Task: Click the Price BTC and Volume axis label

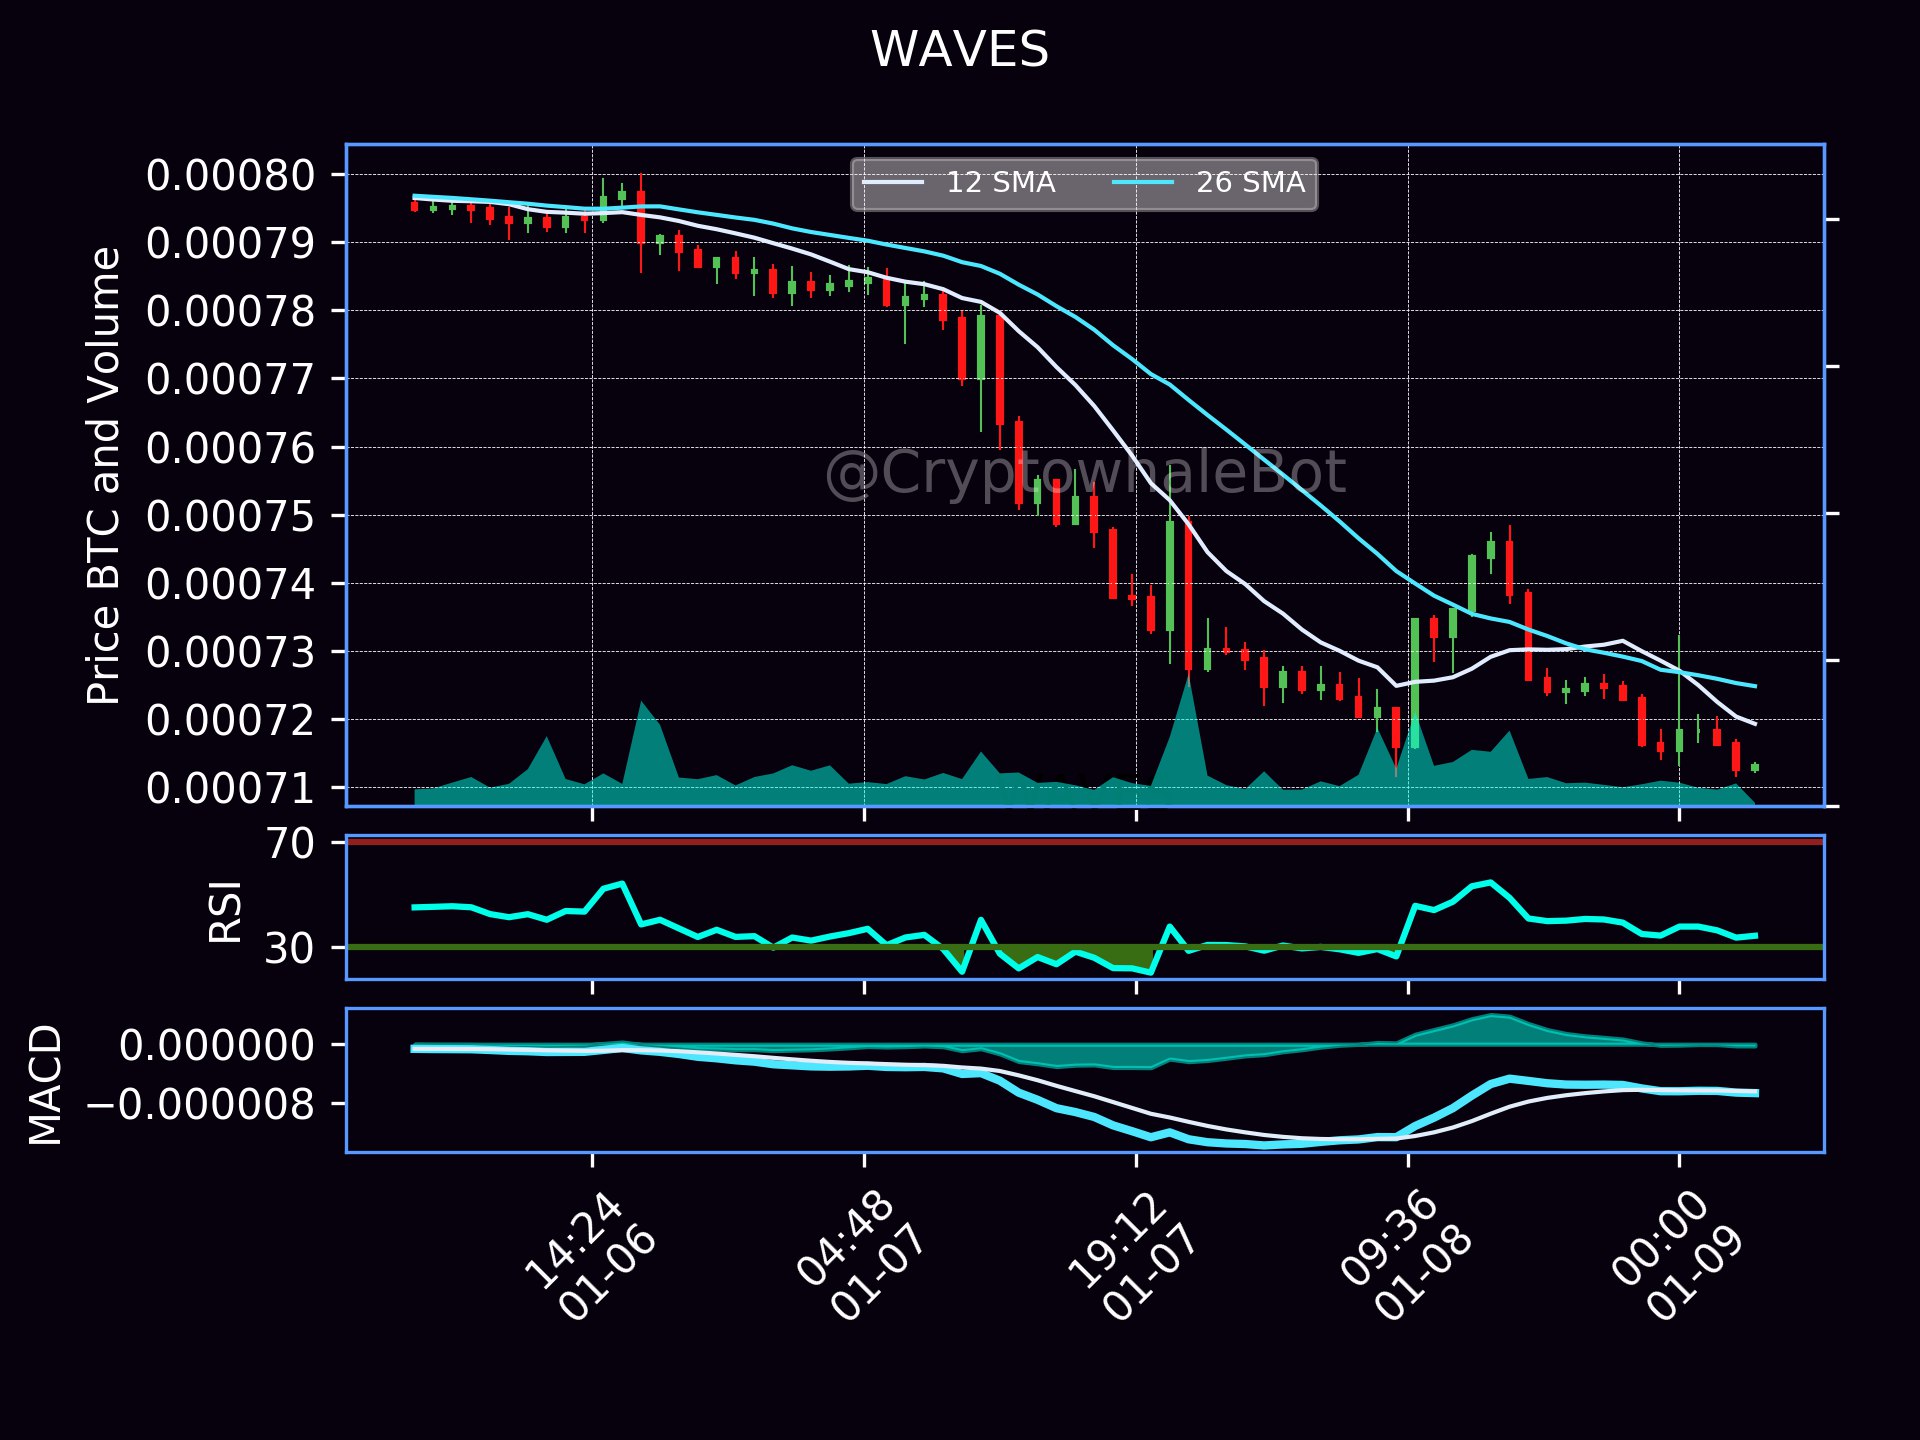Action: point(104,476)
